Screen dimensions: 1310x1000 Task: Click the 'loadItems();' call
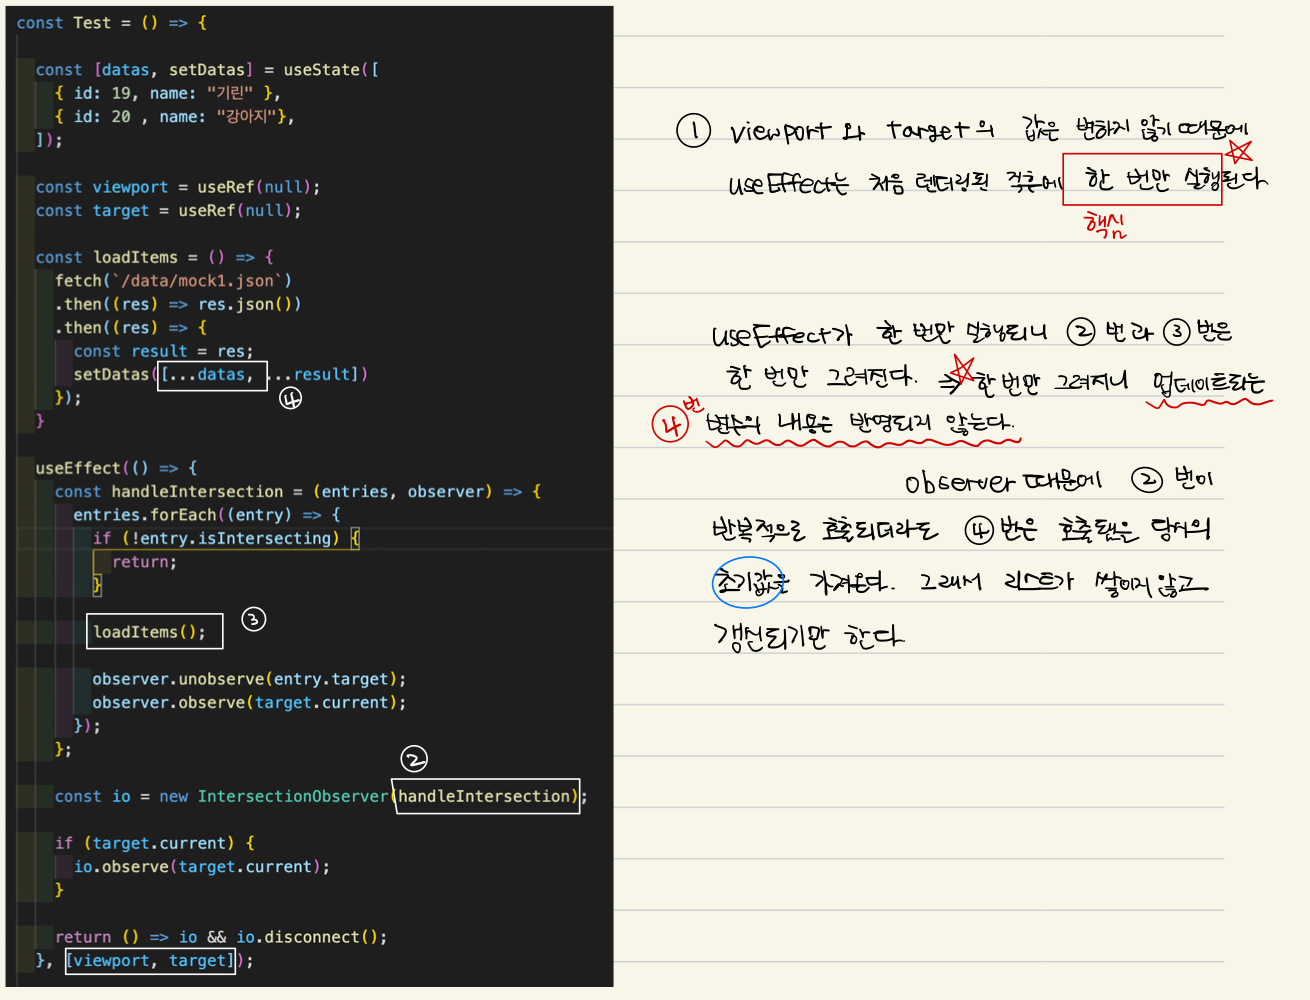(x=149, y=632)
